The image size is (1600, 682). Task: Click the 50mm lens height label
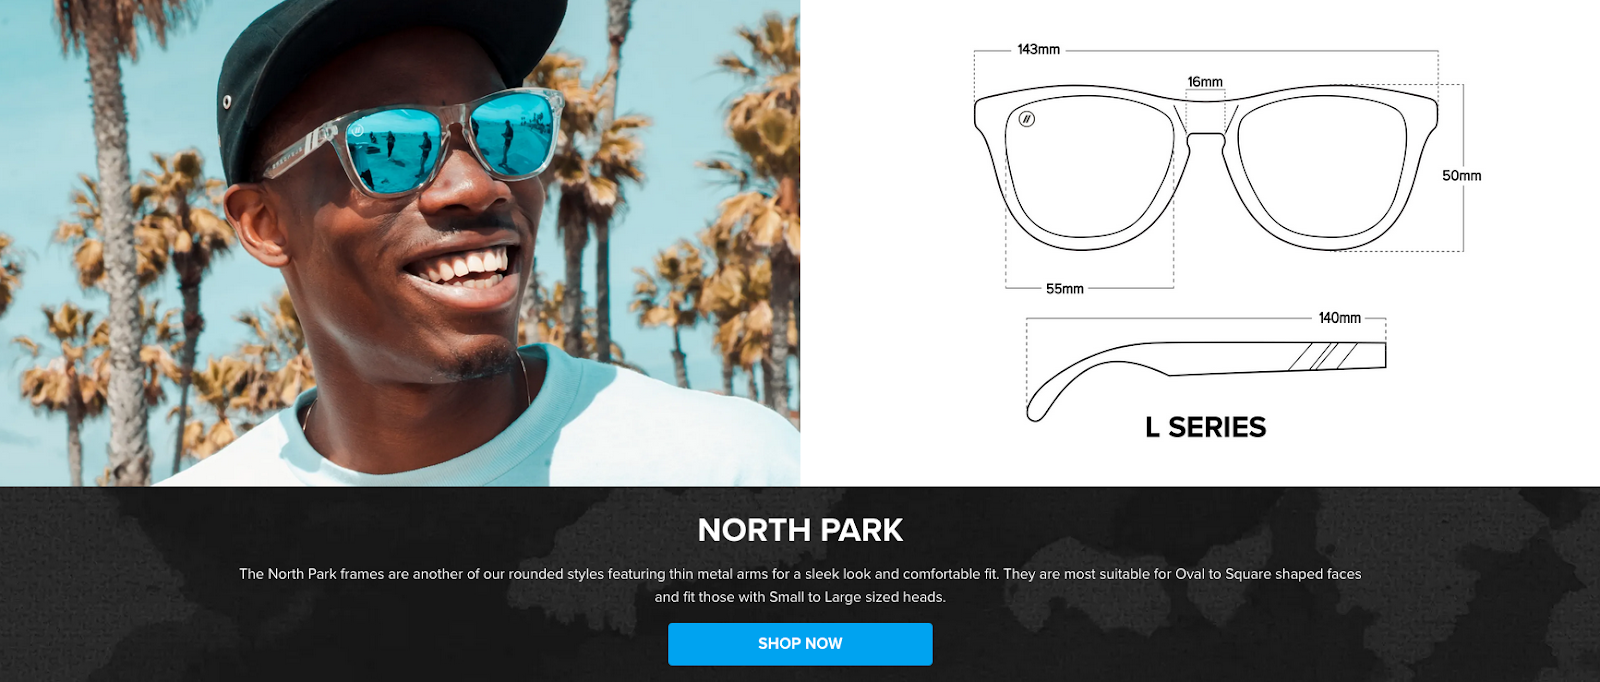coord(1461,175)
